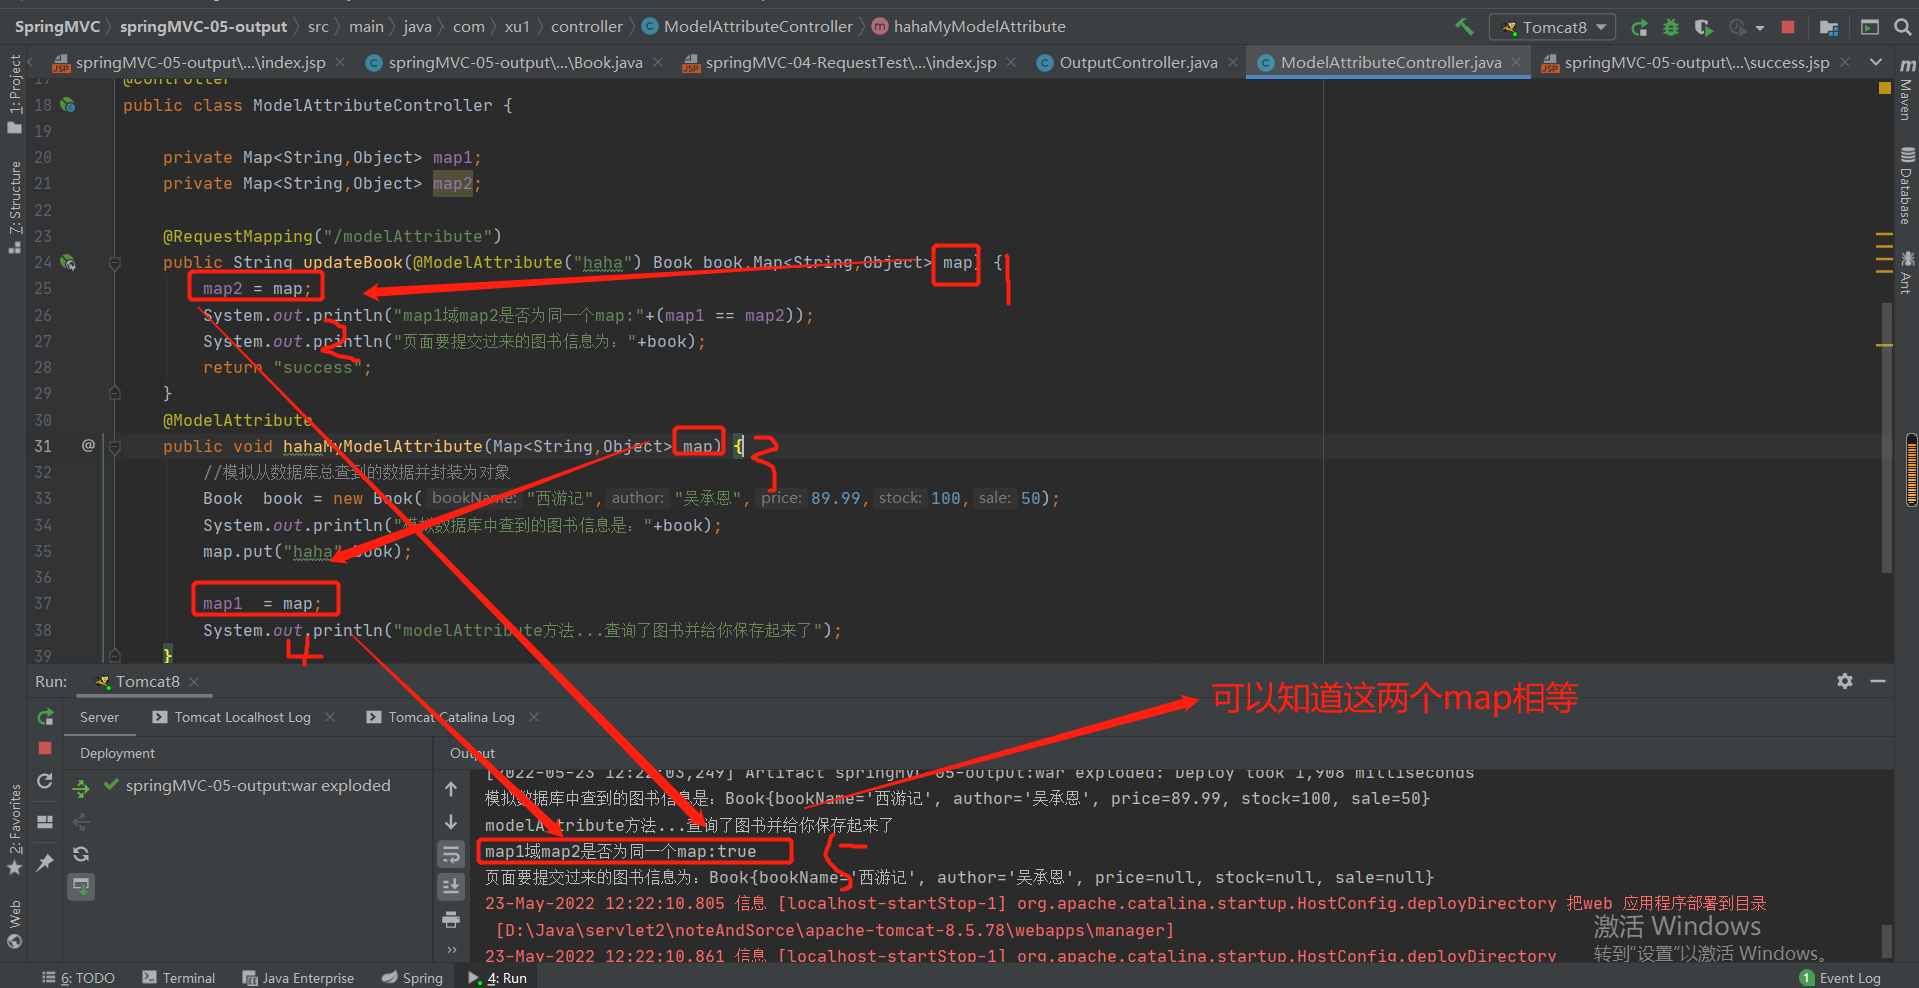
Task: Open the Tomcat8 run configuration dropdown
Action: click(1553, 27)
